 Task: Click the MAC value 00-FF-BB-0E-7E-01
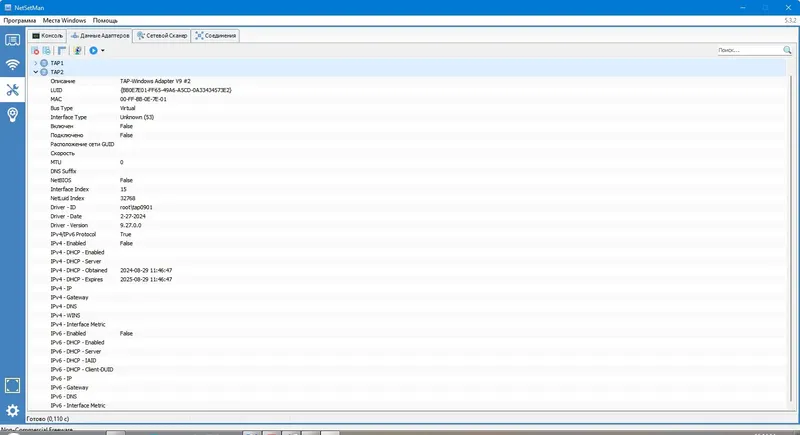coord(143,99)
